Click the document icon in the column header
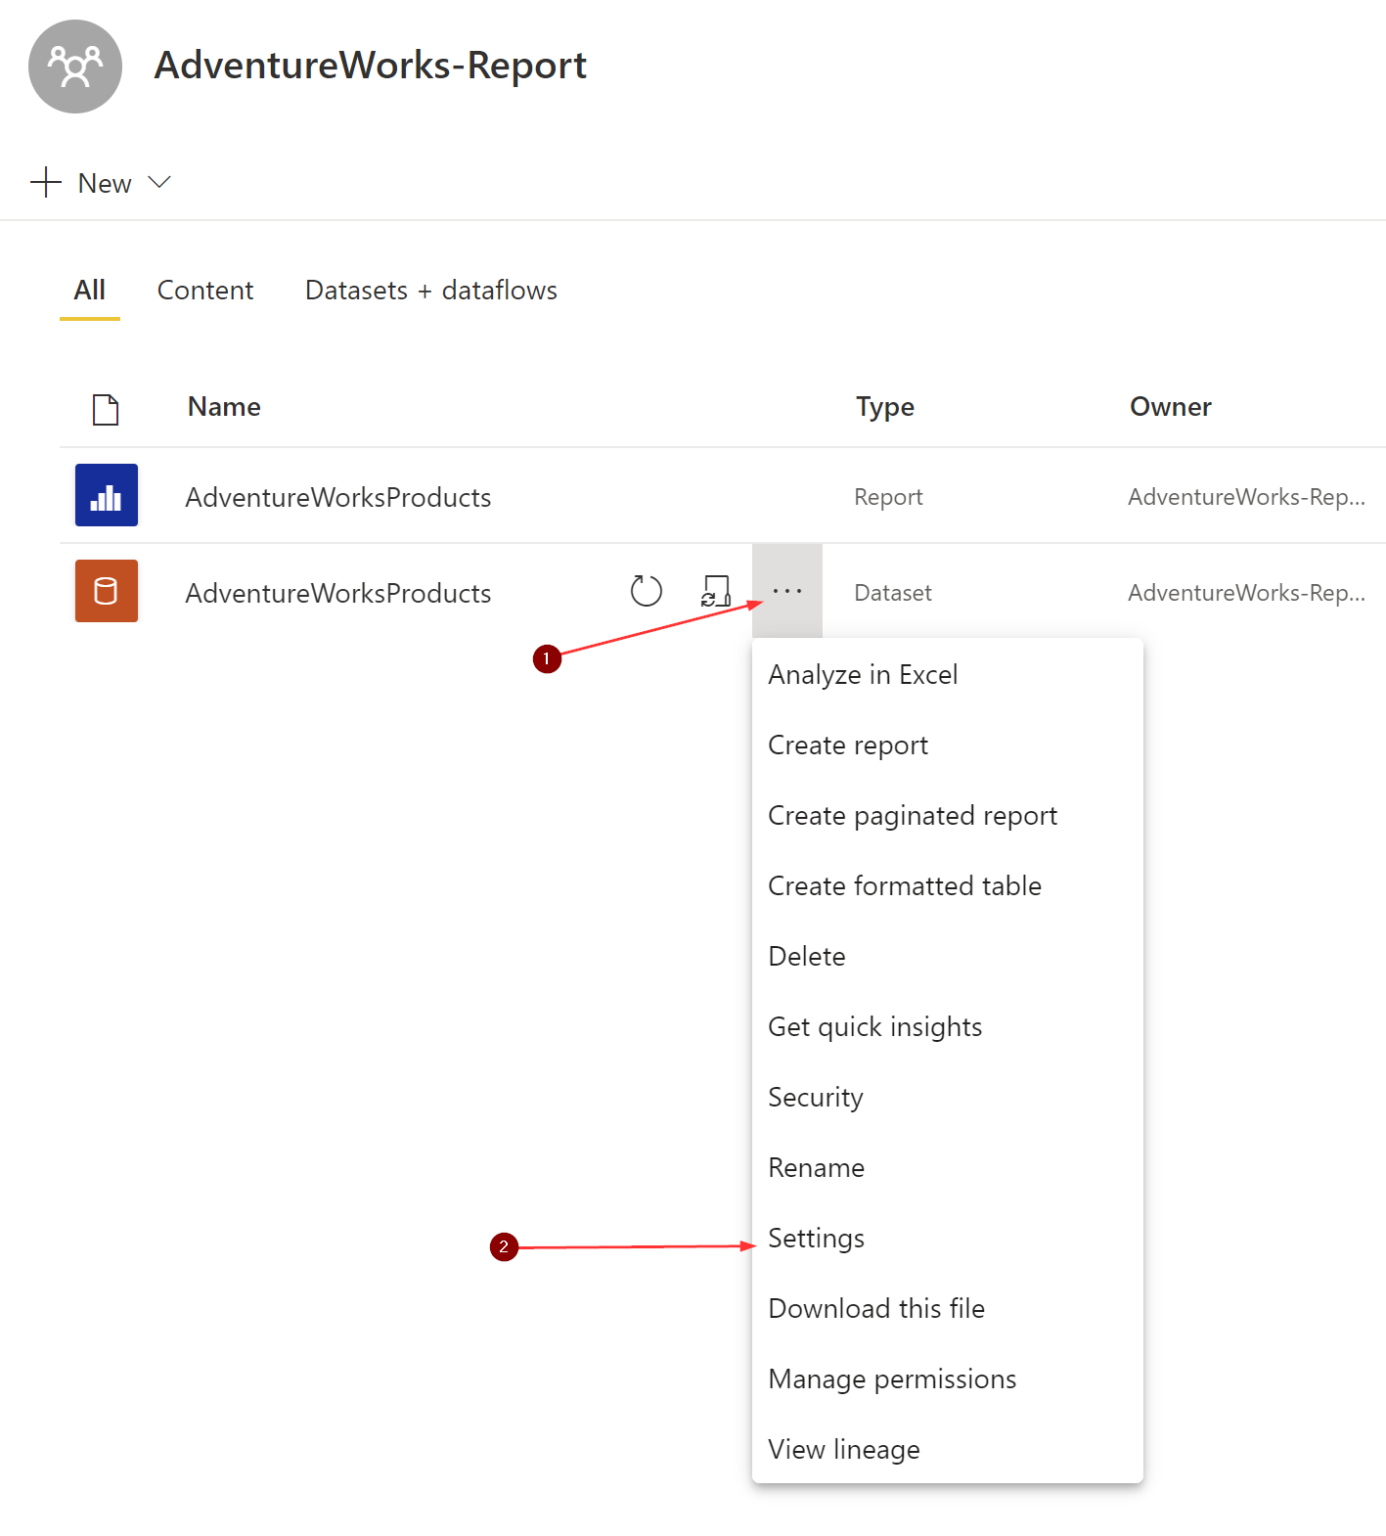The height and width of the screenshot is (1536, 1386). point(106,408)
